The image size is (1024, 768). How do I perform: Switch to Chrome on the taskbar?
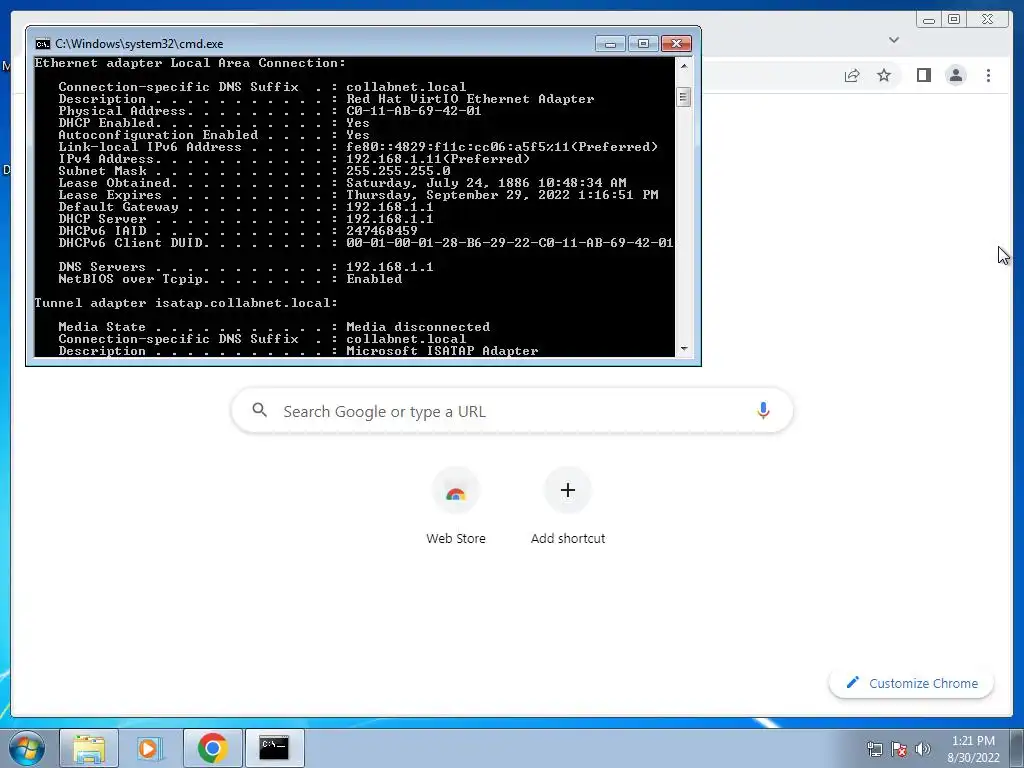[212, 748]
